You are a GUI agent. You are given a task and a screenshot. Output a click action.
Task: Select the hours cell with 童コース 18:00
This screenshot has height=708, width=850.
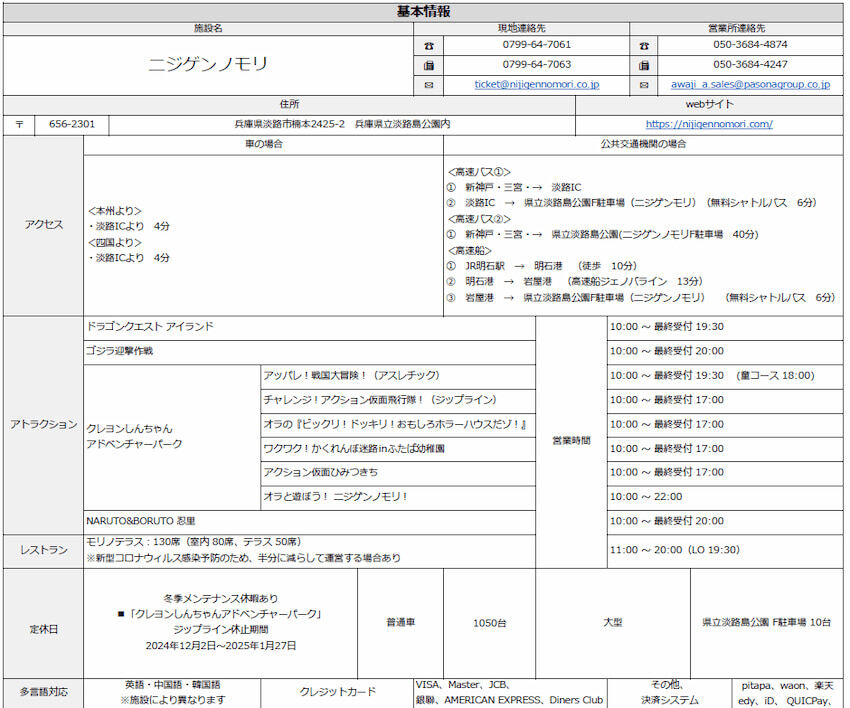[x=725, y=377]
